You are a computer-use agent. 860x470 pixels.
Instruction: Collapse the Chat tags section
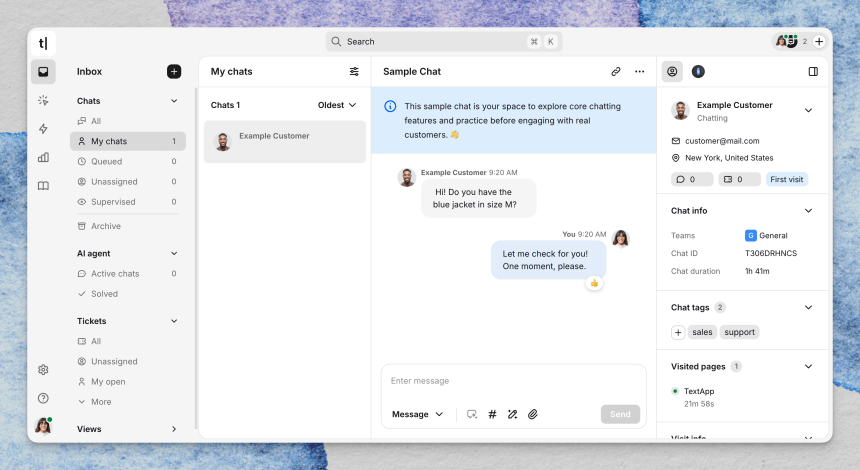tap(808, 307)
